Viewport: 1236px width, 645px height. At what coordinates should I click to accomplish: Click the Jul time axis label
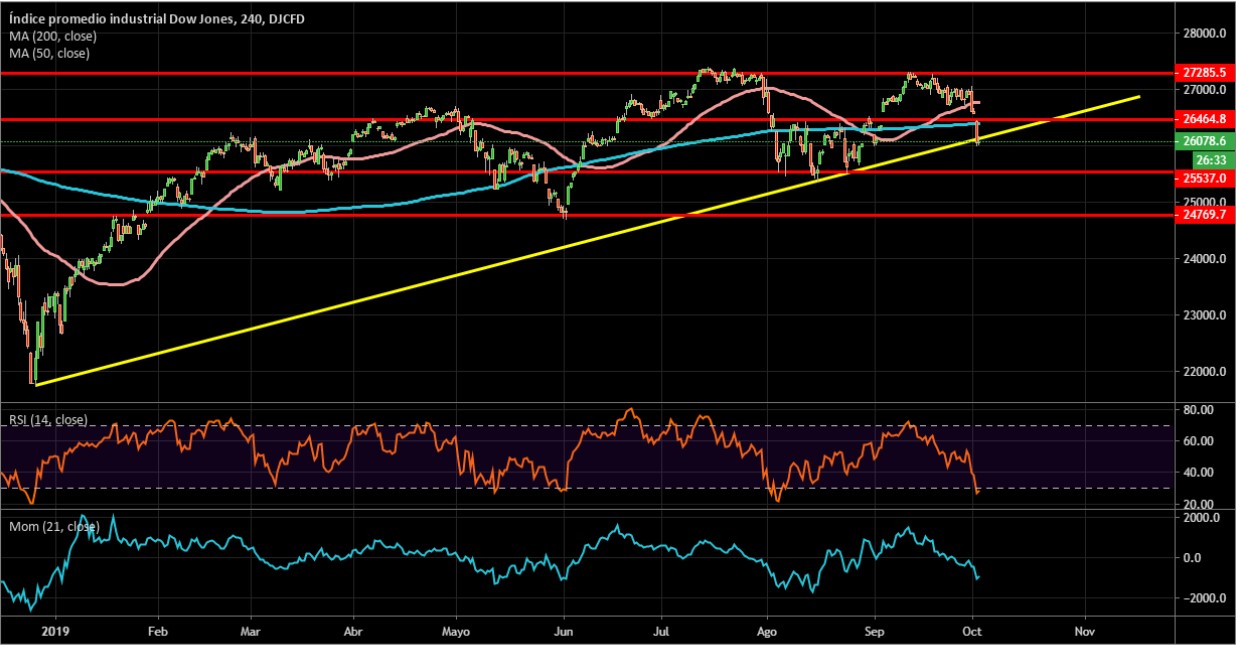[661, 632]
